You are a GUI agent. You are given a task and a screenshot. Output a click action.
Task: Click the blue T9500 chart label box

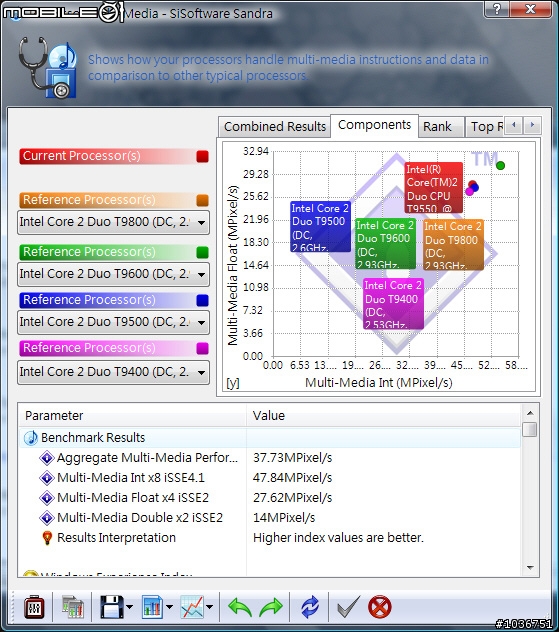(x=321, y=227)
